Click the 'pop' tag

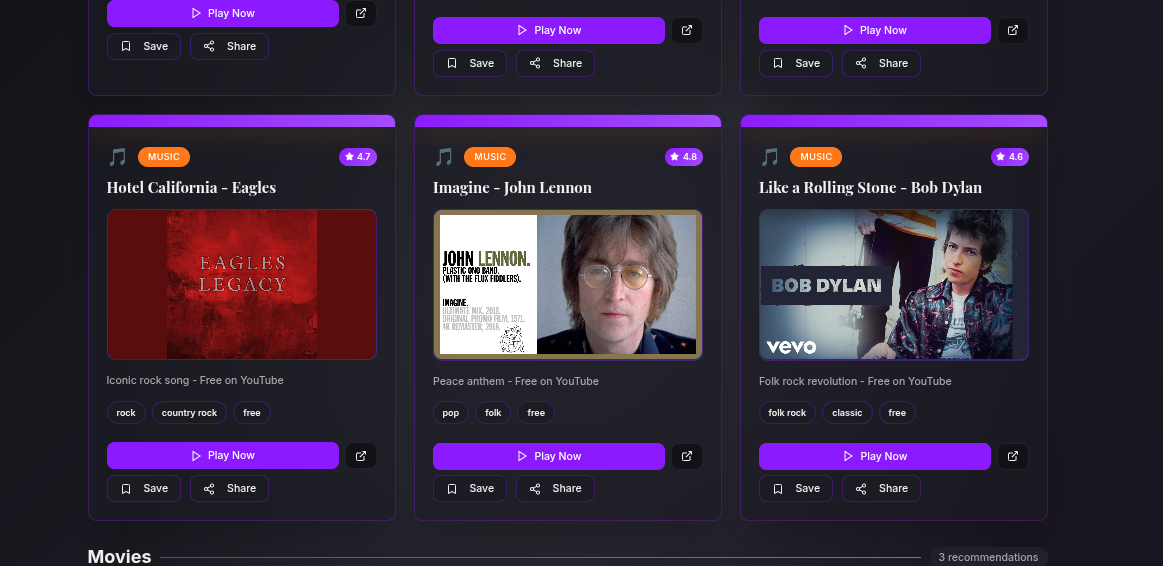tap(451, 412)
